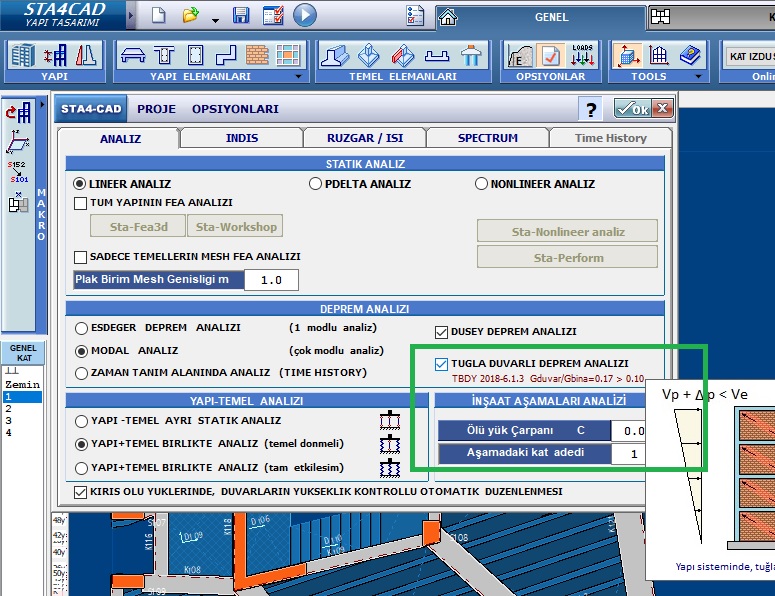Screen dimensions: 775x596
Task: Click the S152 to S101 renumber icon
Action: [17, 172]
